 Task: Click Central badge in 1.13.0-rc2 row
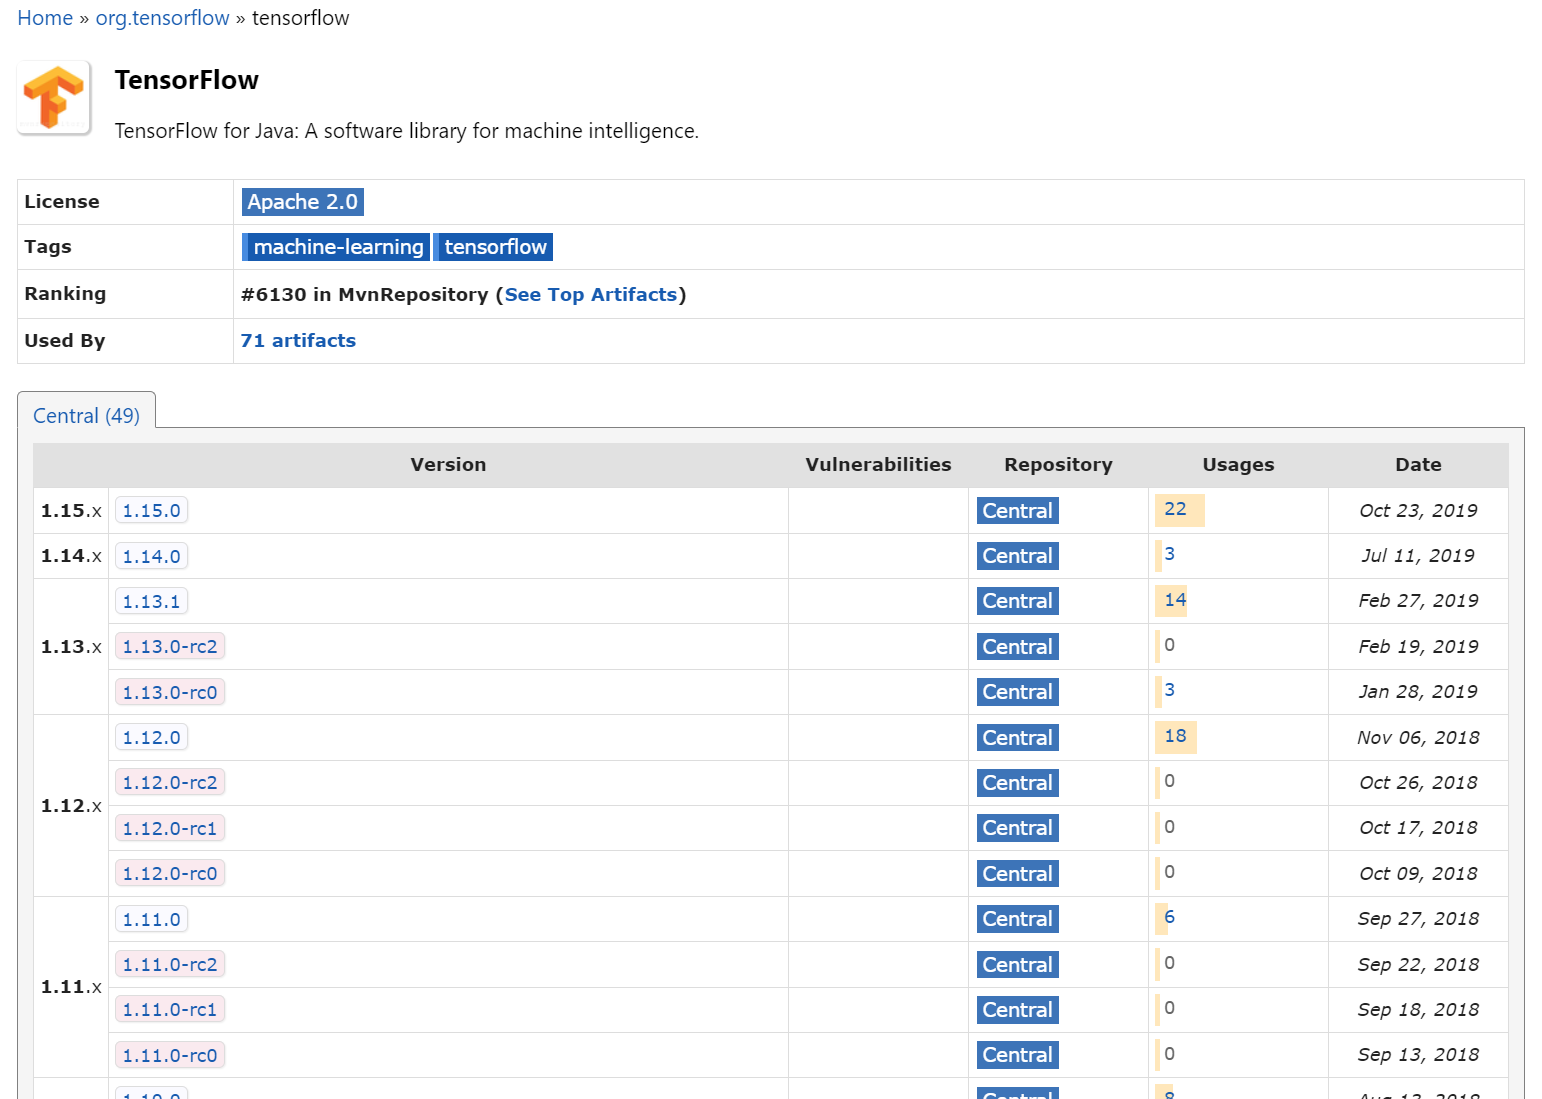(x=1017, y=647)
